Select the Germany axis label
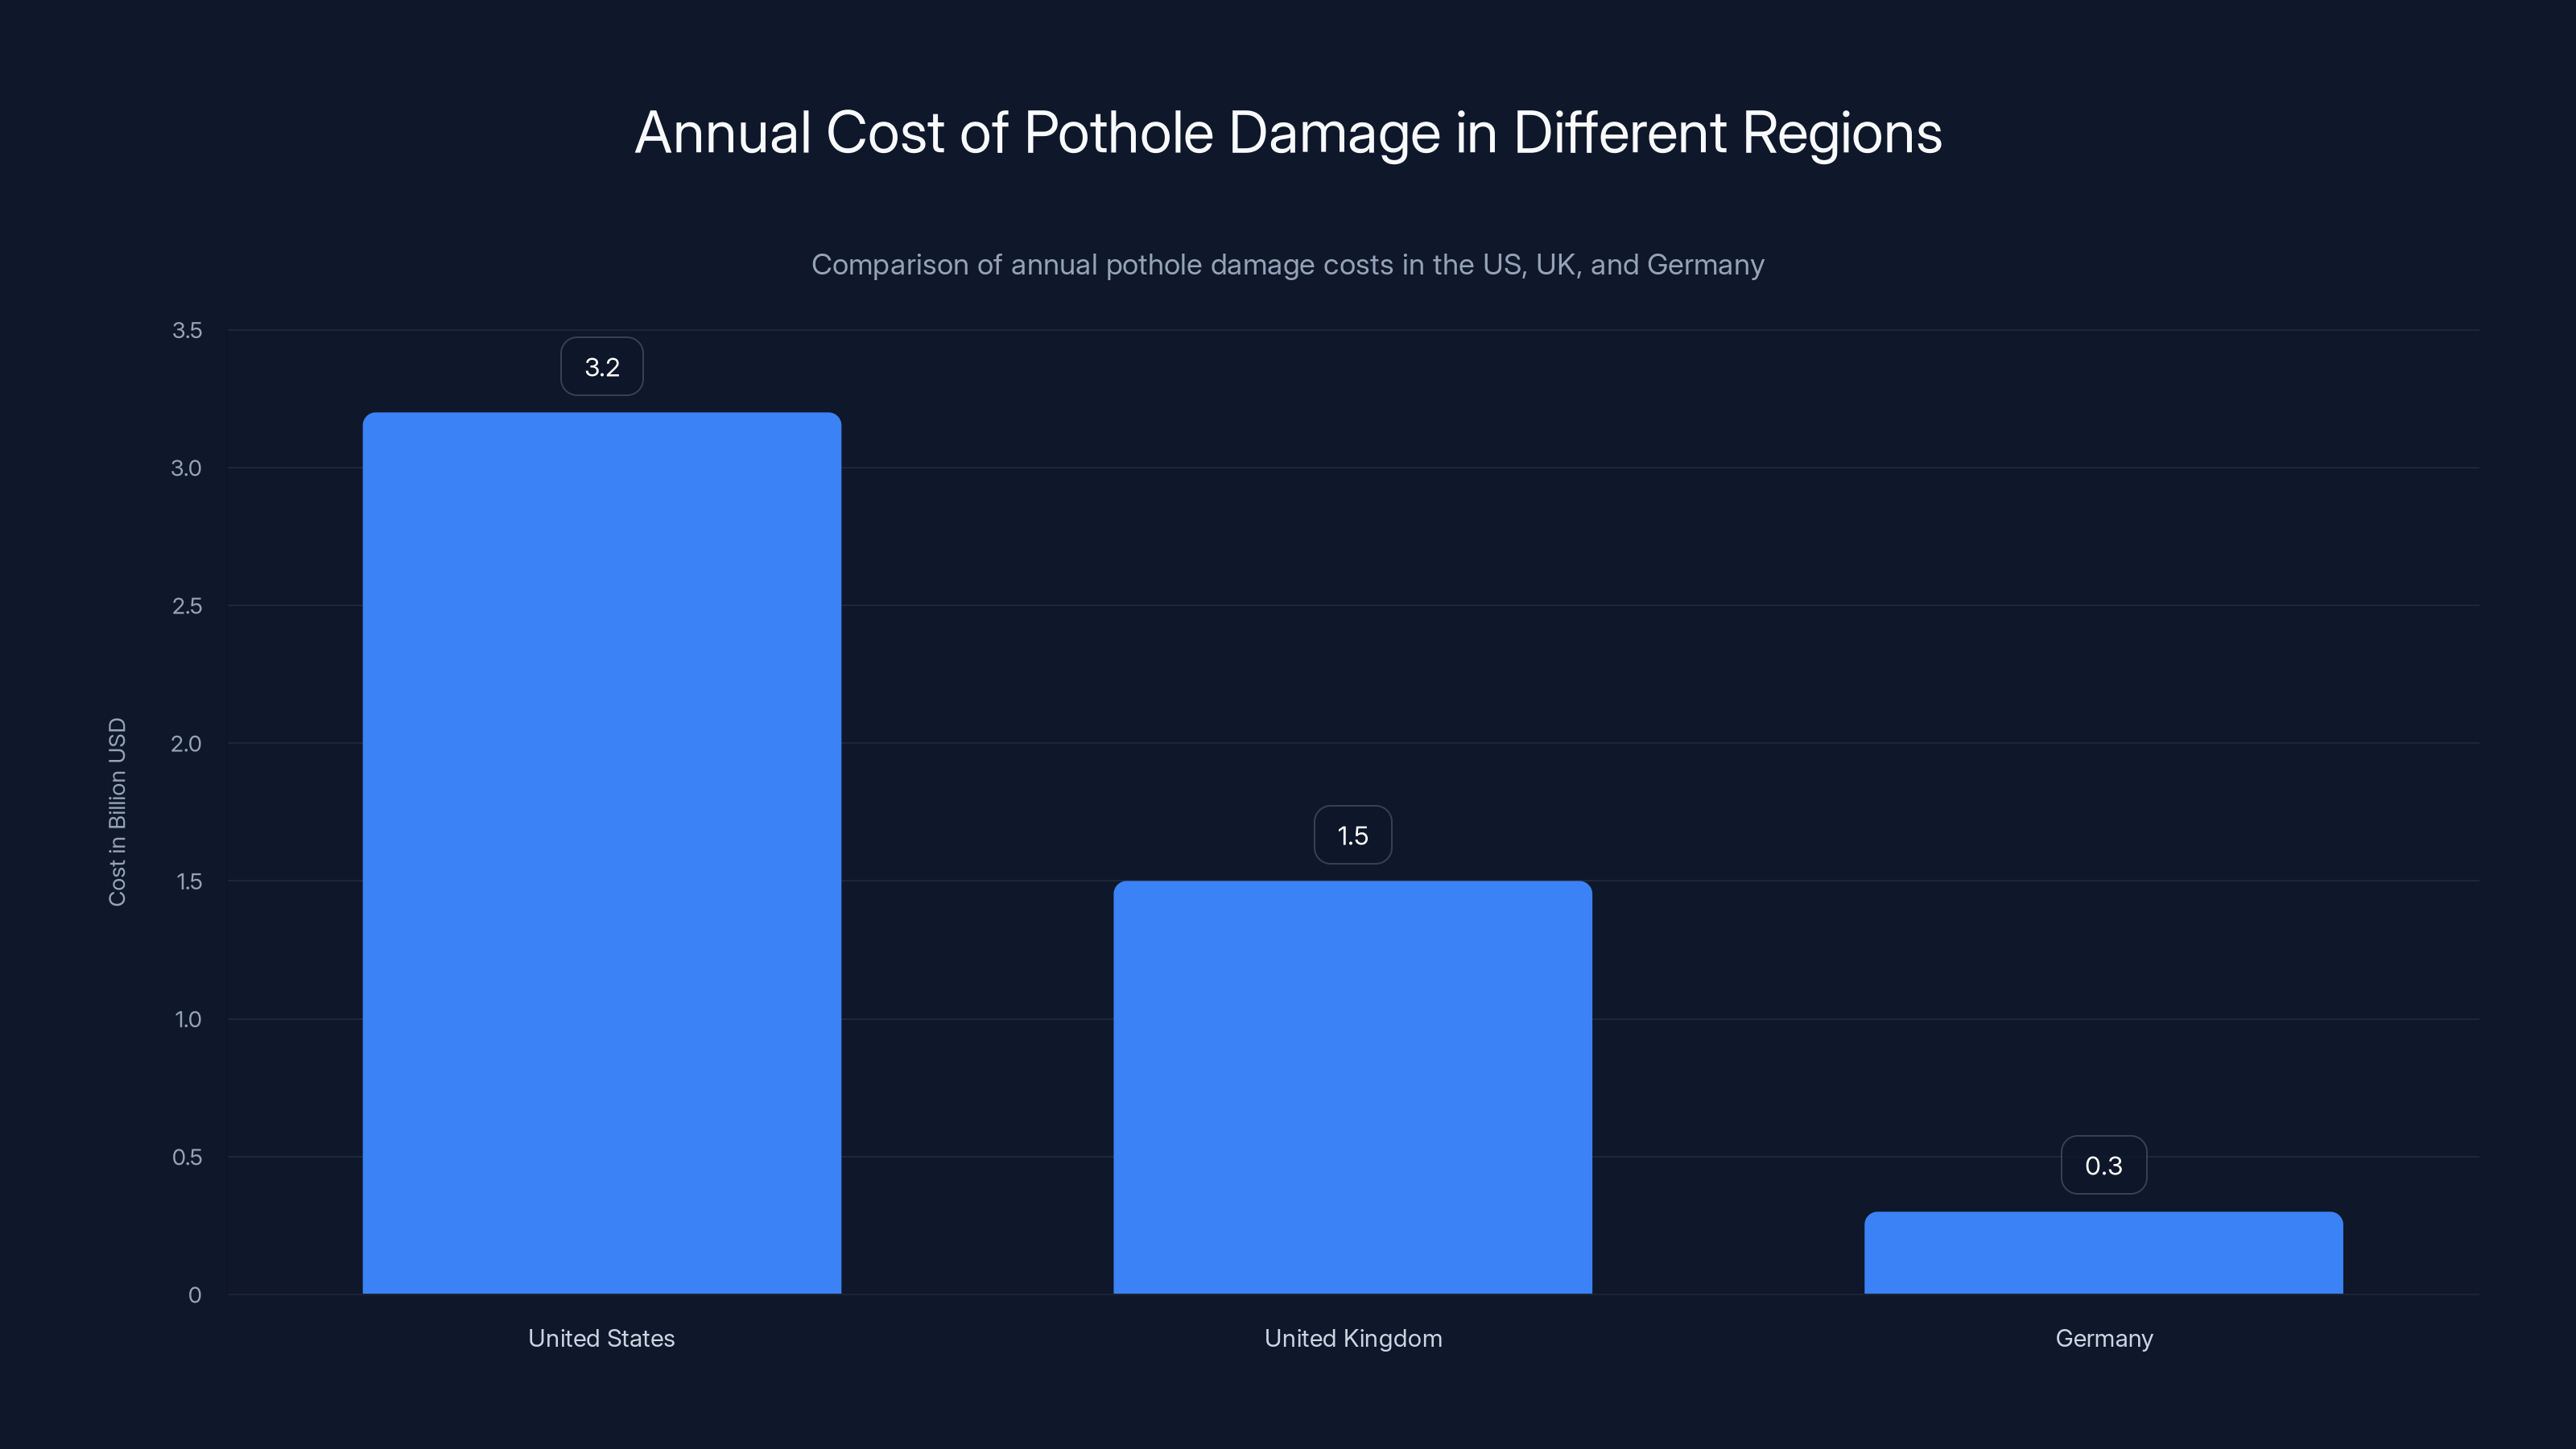 pos(2104,1338)
